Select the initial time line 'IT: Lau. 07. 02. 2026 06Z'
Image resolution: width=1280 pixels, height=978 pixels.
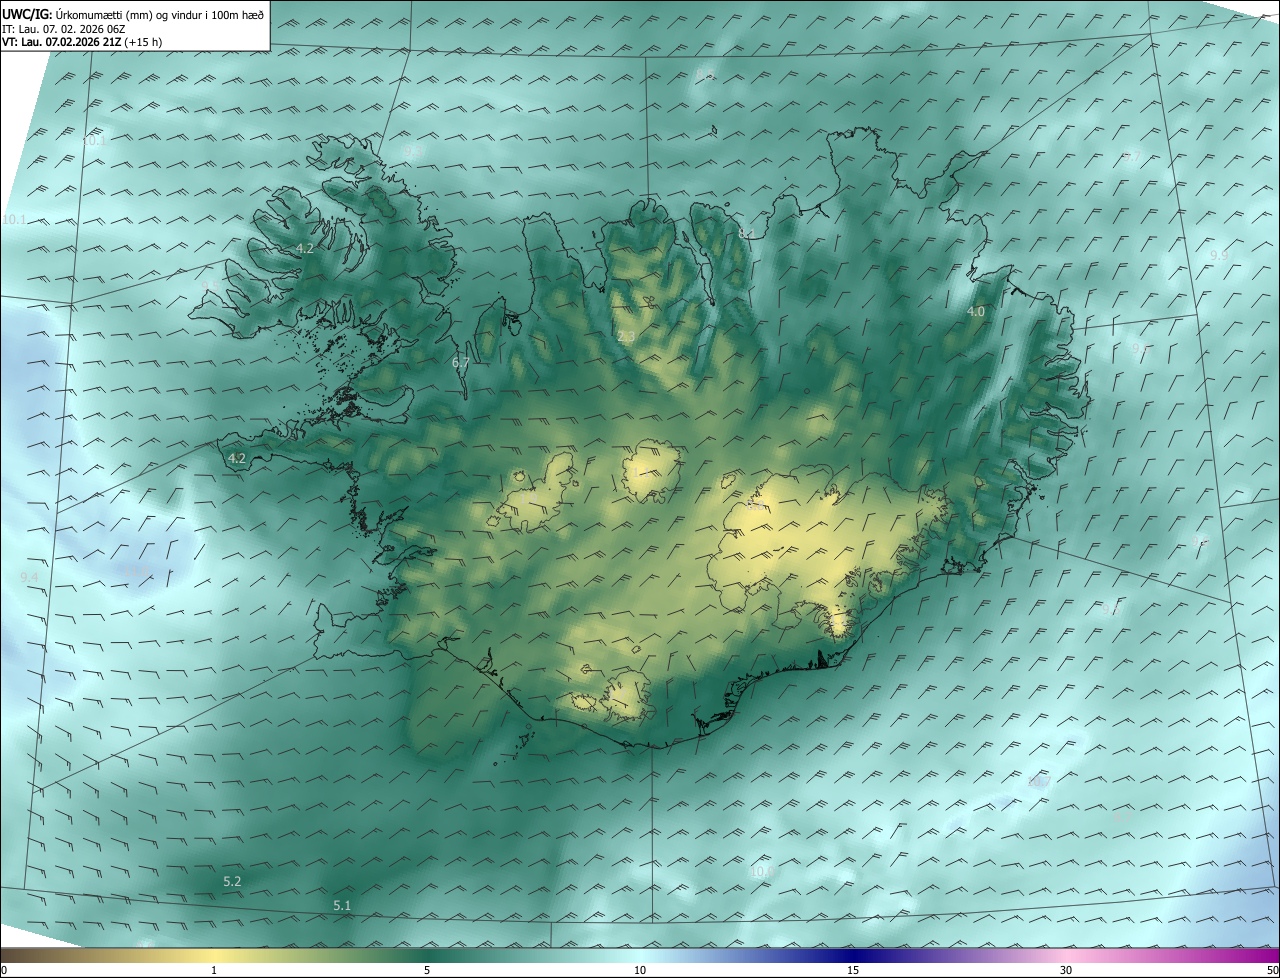coord(62,29)
